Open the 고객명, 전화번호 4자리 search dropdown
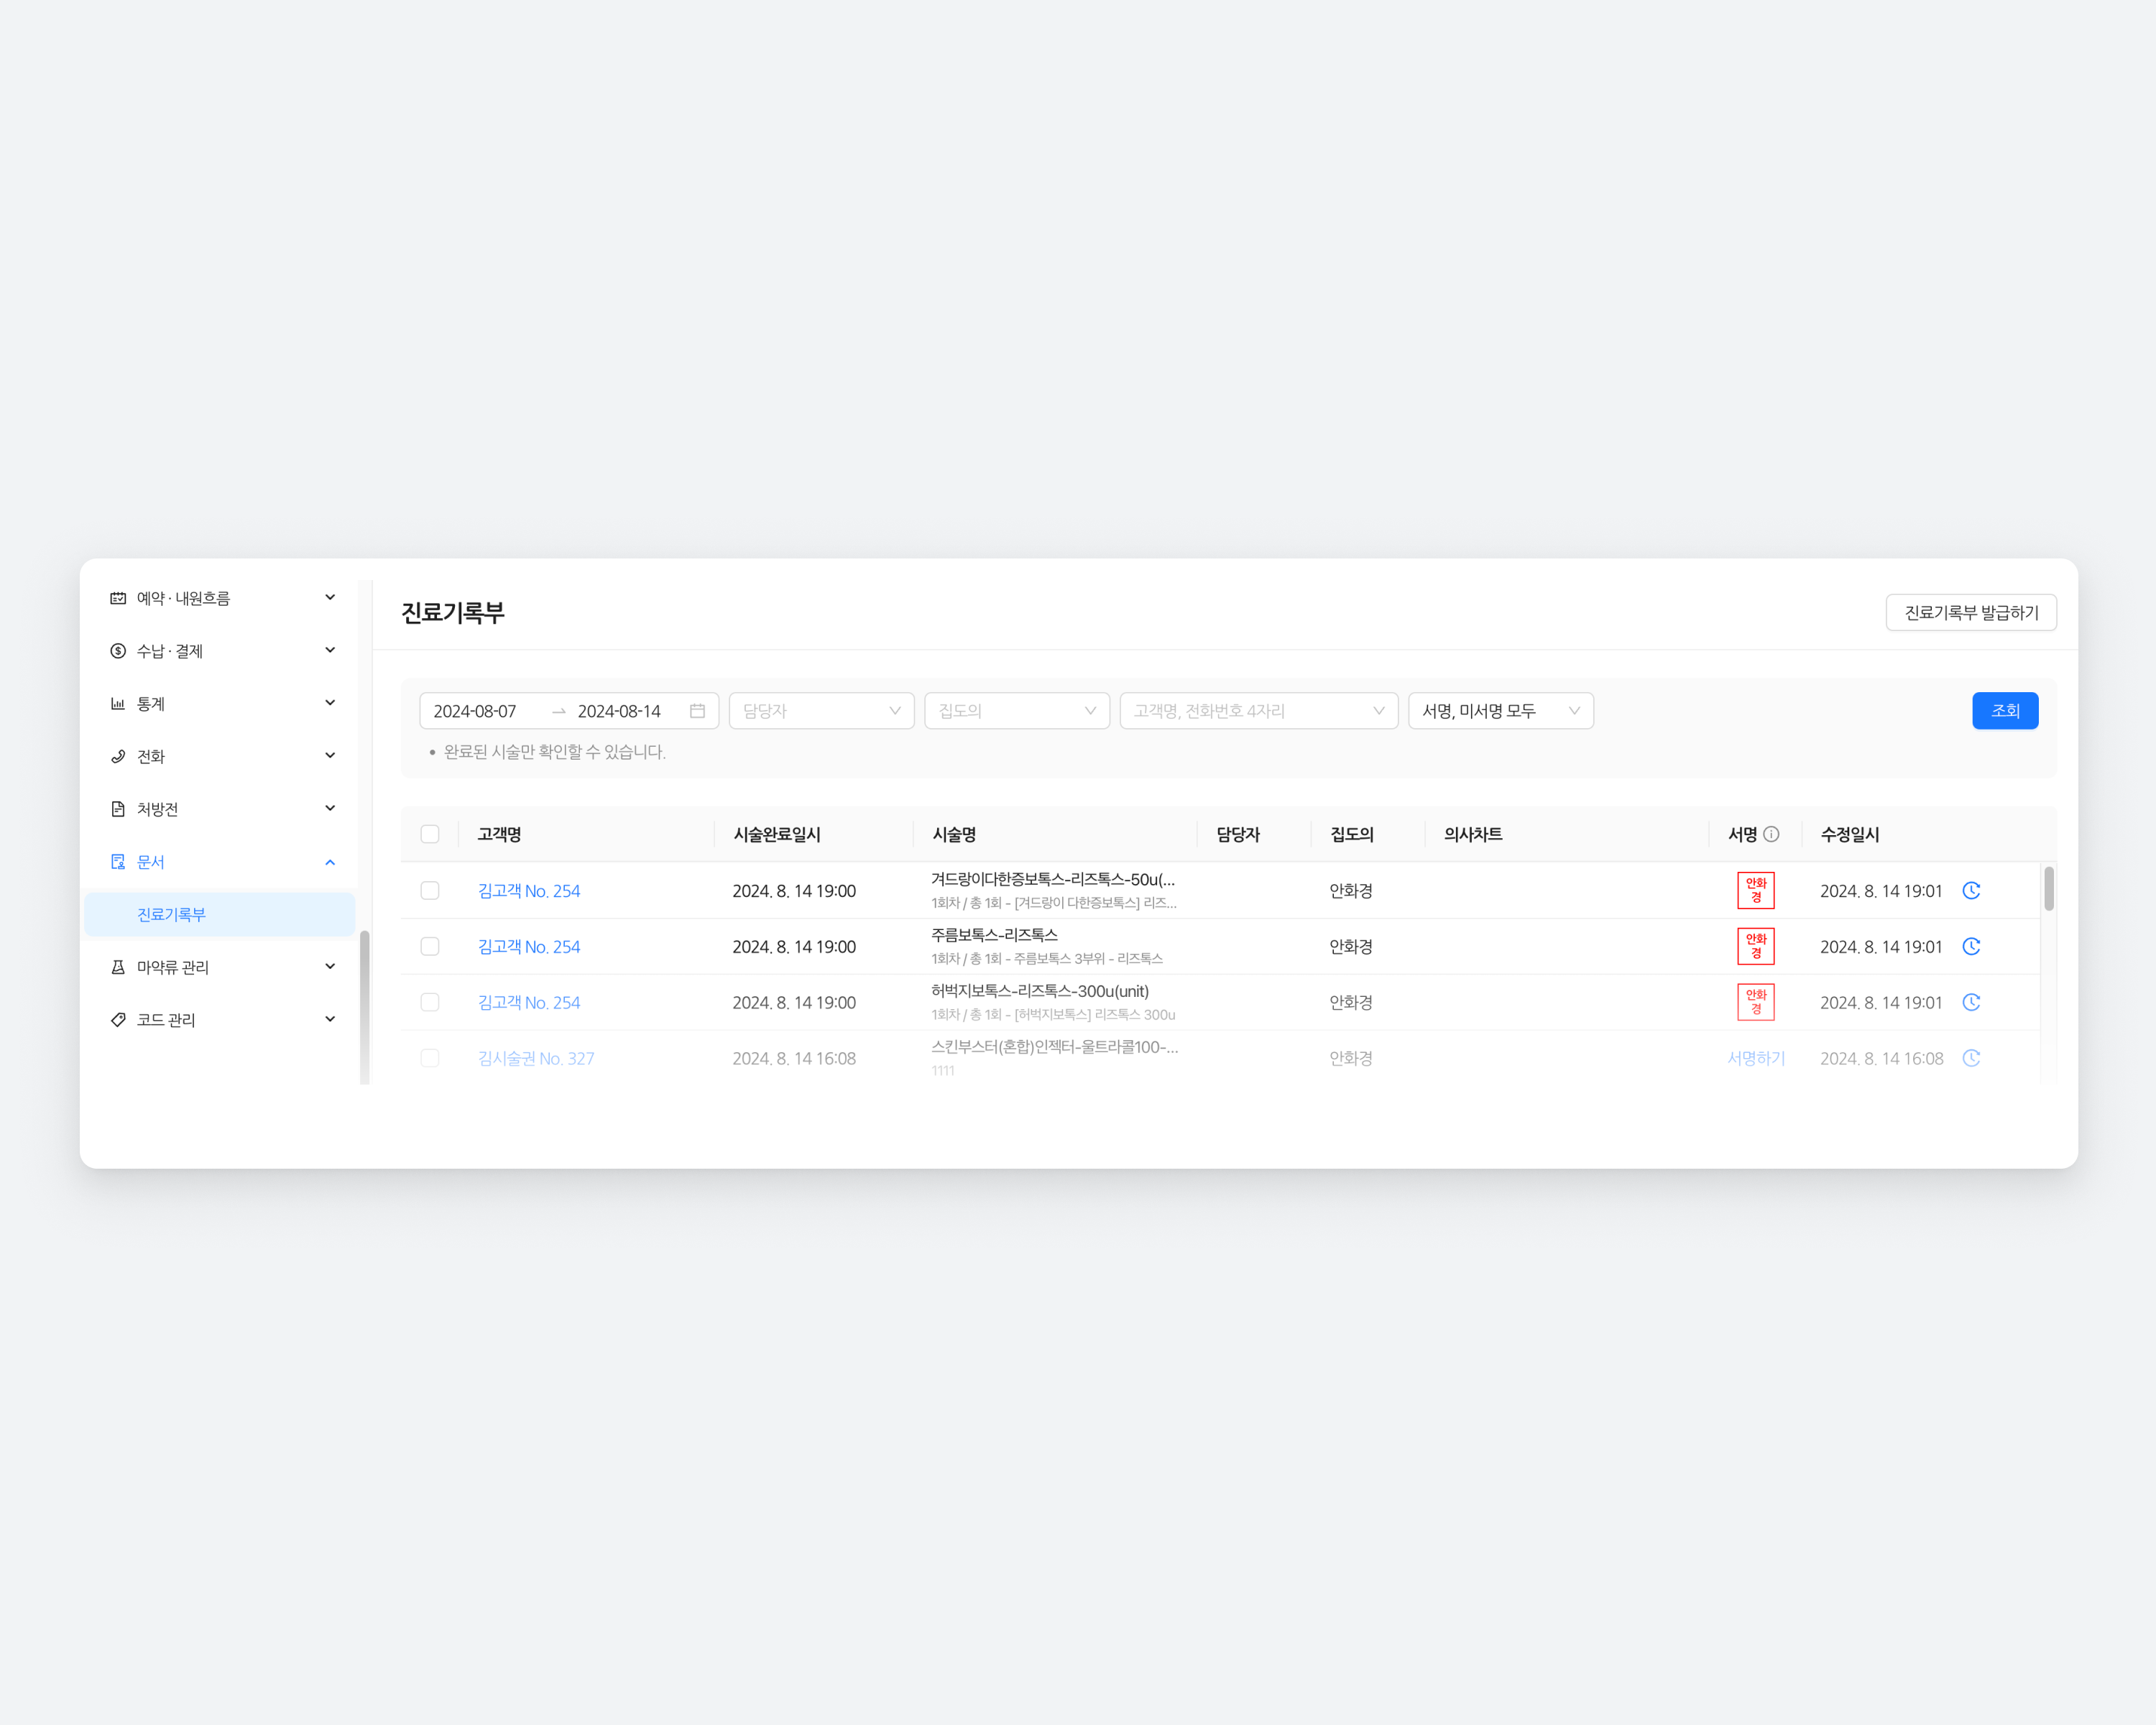Screen dimensions: 2156x1725 (x=1259, y=711)
